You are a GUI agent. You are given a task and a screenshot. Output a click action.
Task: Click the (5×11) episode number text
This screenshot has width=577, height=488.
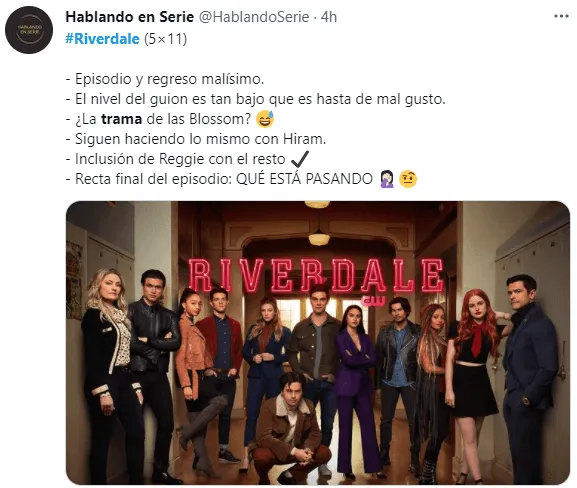(x=165, y=39)
